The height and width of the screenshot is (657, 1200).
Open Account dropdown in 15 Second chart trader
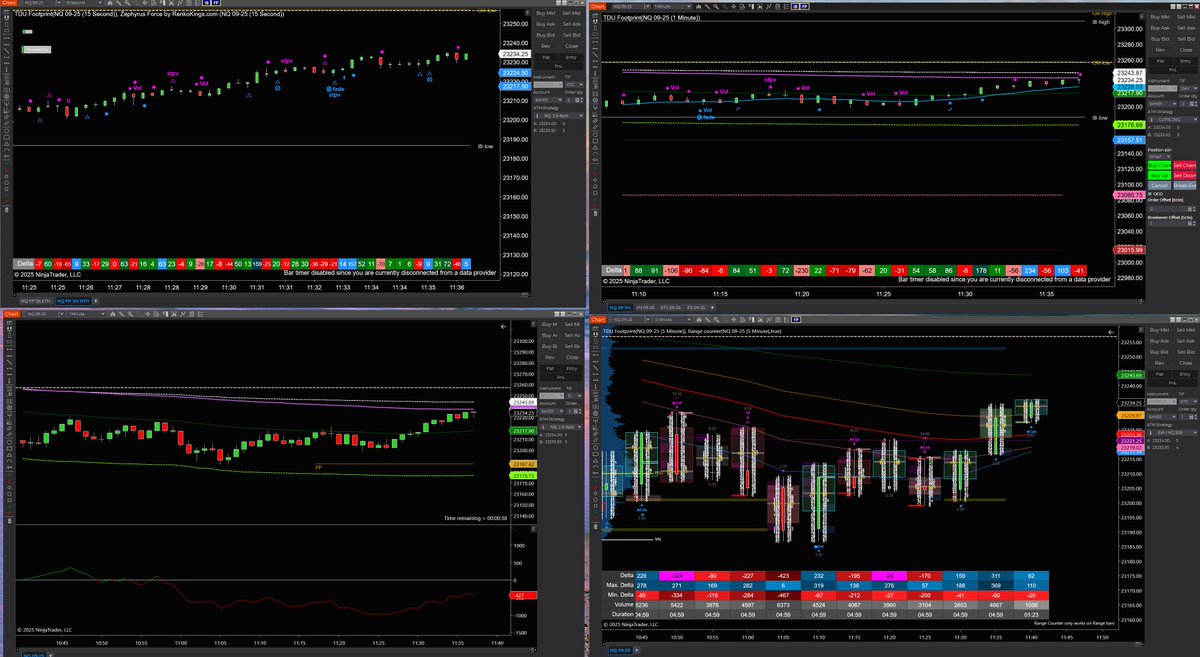coord(548,100)
